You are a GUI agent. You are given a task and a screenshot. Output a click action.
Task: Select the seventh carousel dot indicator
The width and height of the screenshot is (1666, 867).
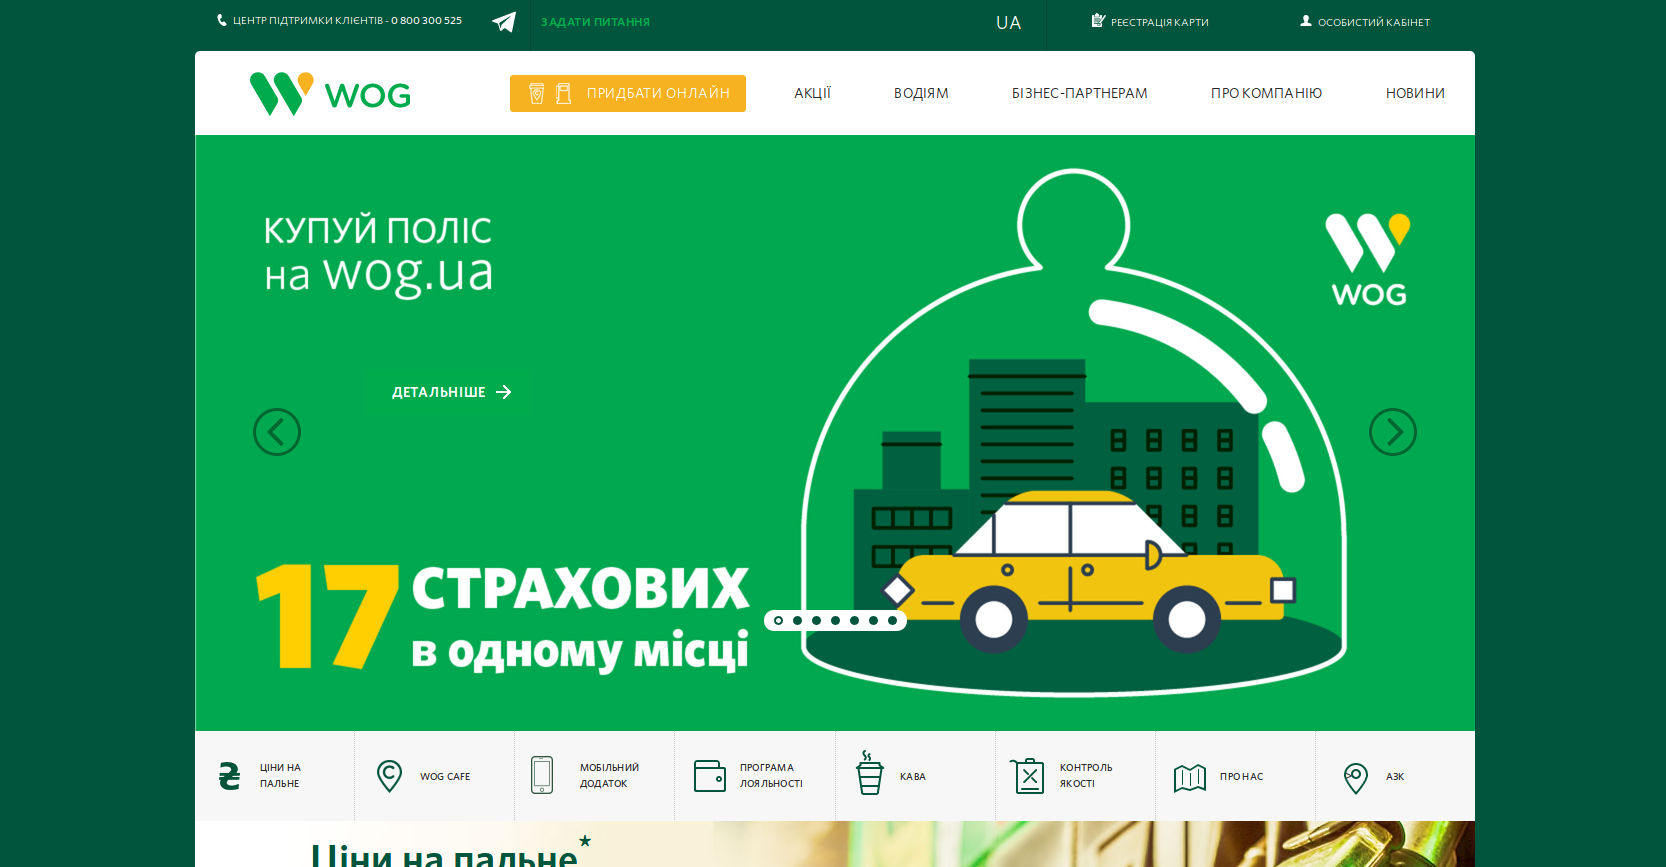point(893,620)
